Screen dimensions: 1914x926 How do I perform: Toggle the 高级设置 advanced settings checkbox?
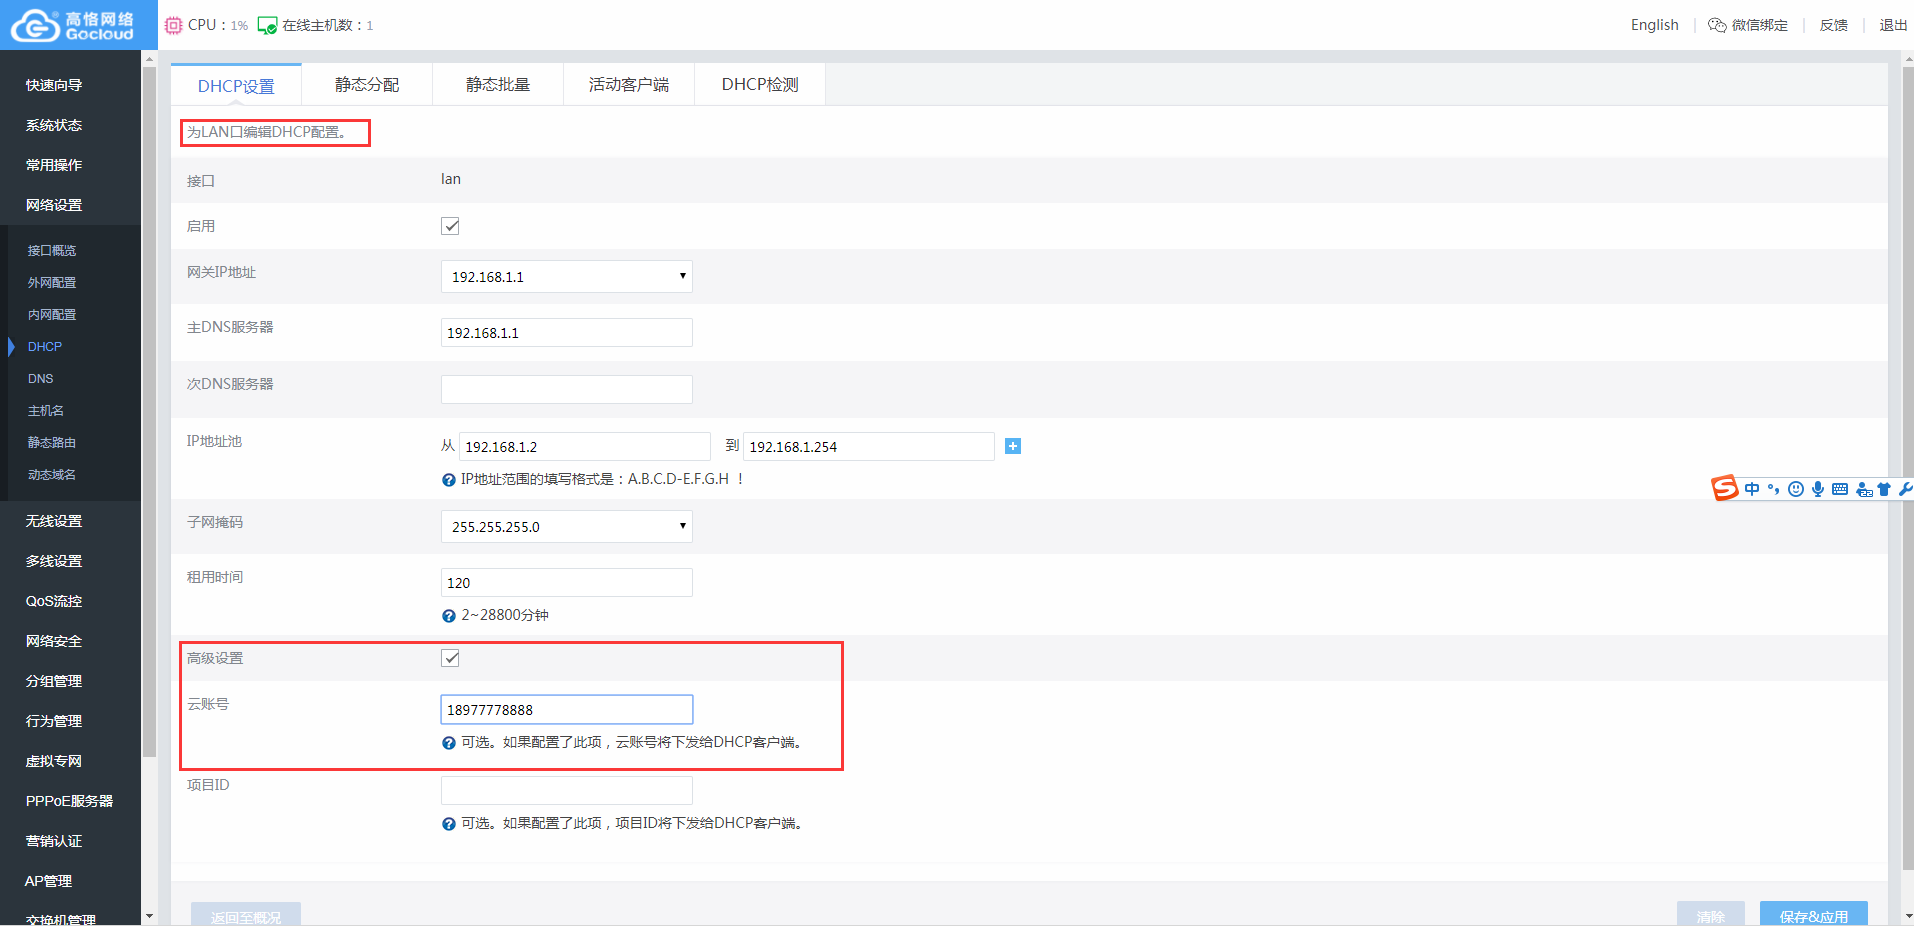[450, 658]
